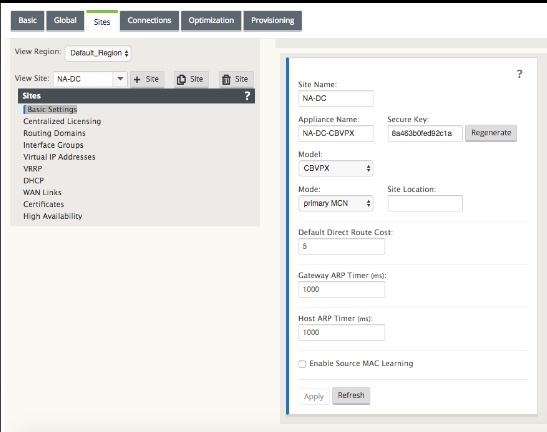Open WAN Links section
The height and width of the screenshot is (432, 547).
[42, 192]
